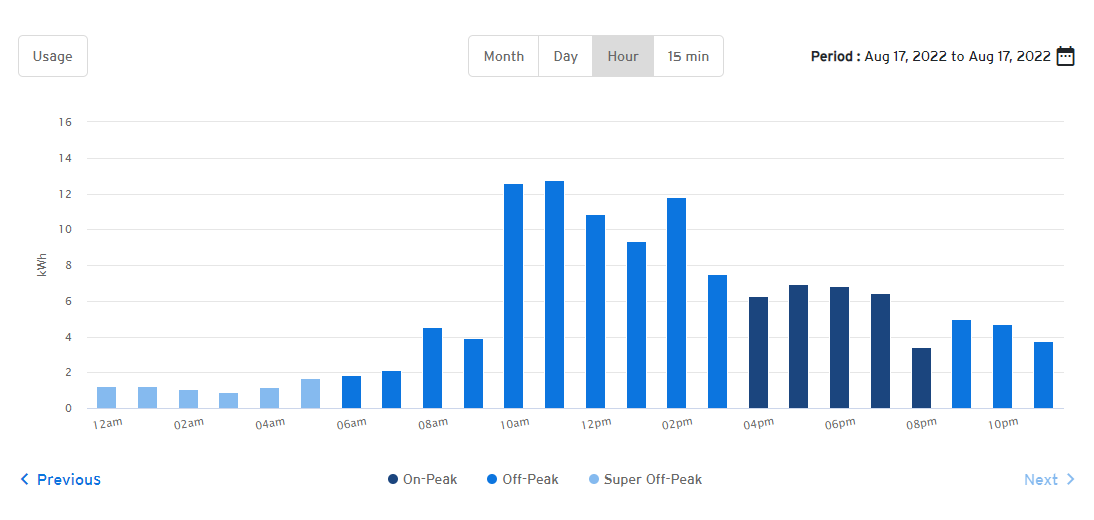The image size is (1094, 520).
Task: Switch to the Day view tab
Action: coord(566,56)
